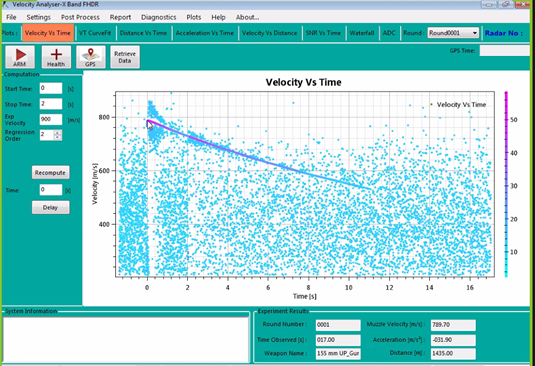This screenshot has width=535, height=366.
Task: Open the GPS map tool
Action: pyautogui.click(x=91, y=57)
